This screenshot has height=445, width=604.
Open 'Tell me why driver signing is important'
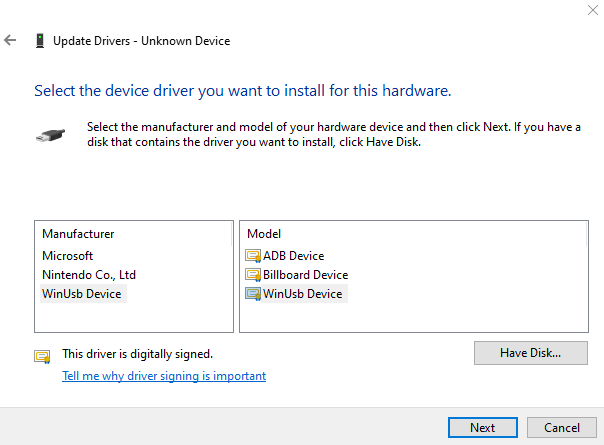click(x=164, y=376)
